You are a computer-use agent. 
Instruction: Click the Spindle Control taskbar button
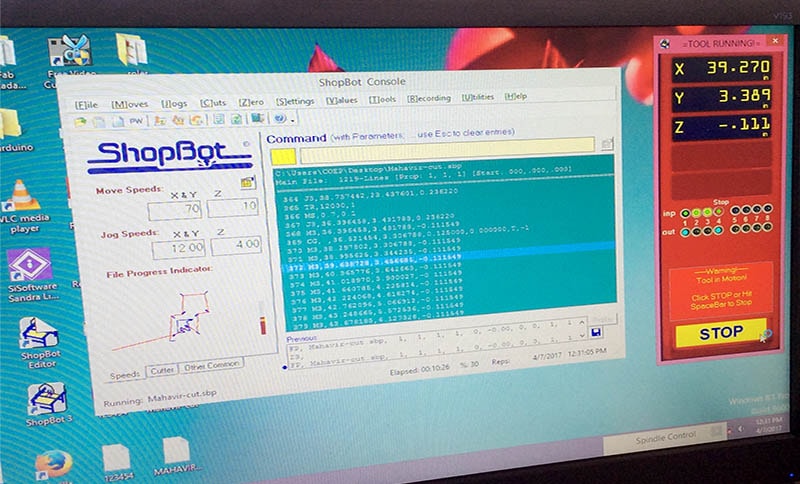point(665,437)
